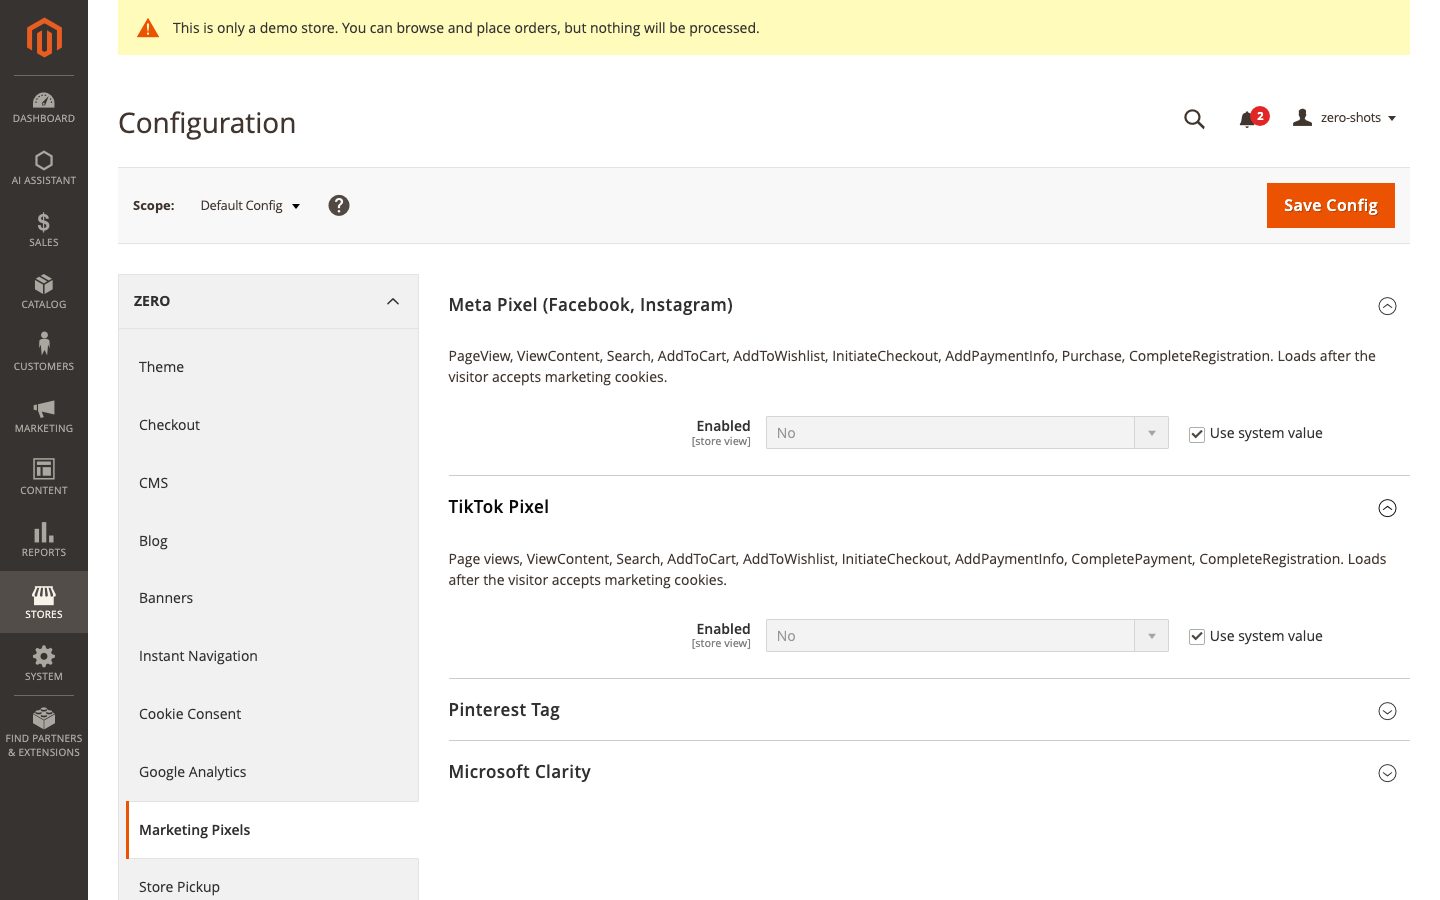The image size is (1440, 900).
Task: Collapse the Meta Pixel section
Action: 1387,306
